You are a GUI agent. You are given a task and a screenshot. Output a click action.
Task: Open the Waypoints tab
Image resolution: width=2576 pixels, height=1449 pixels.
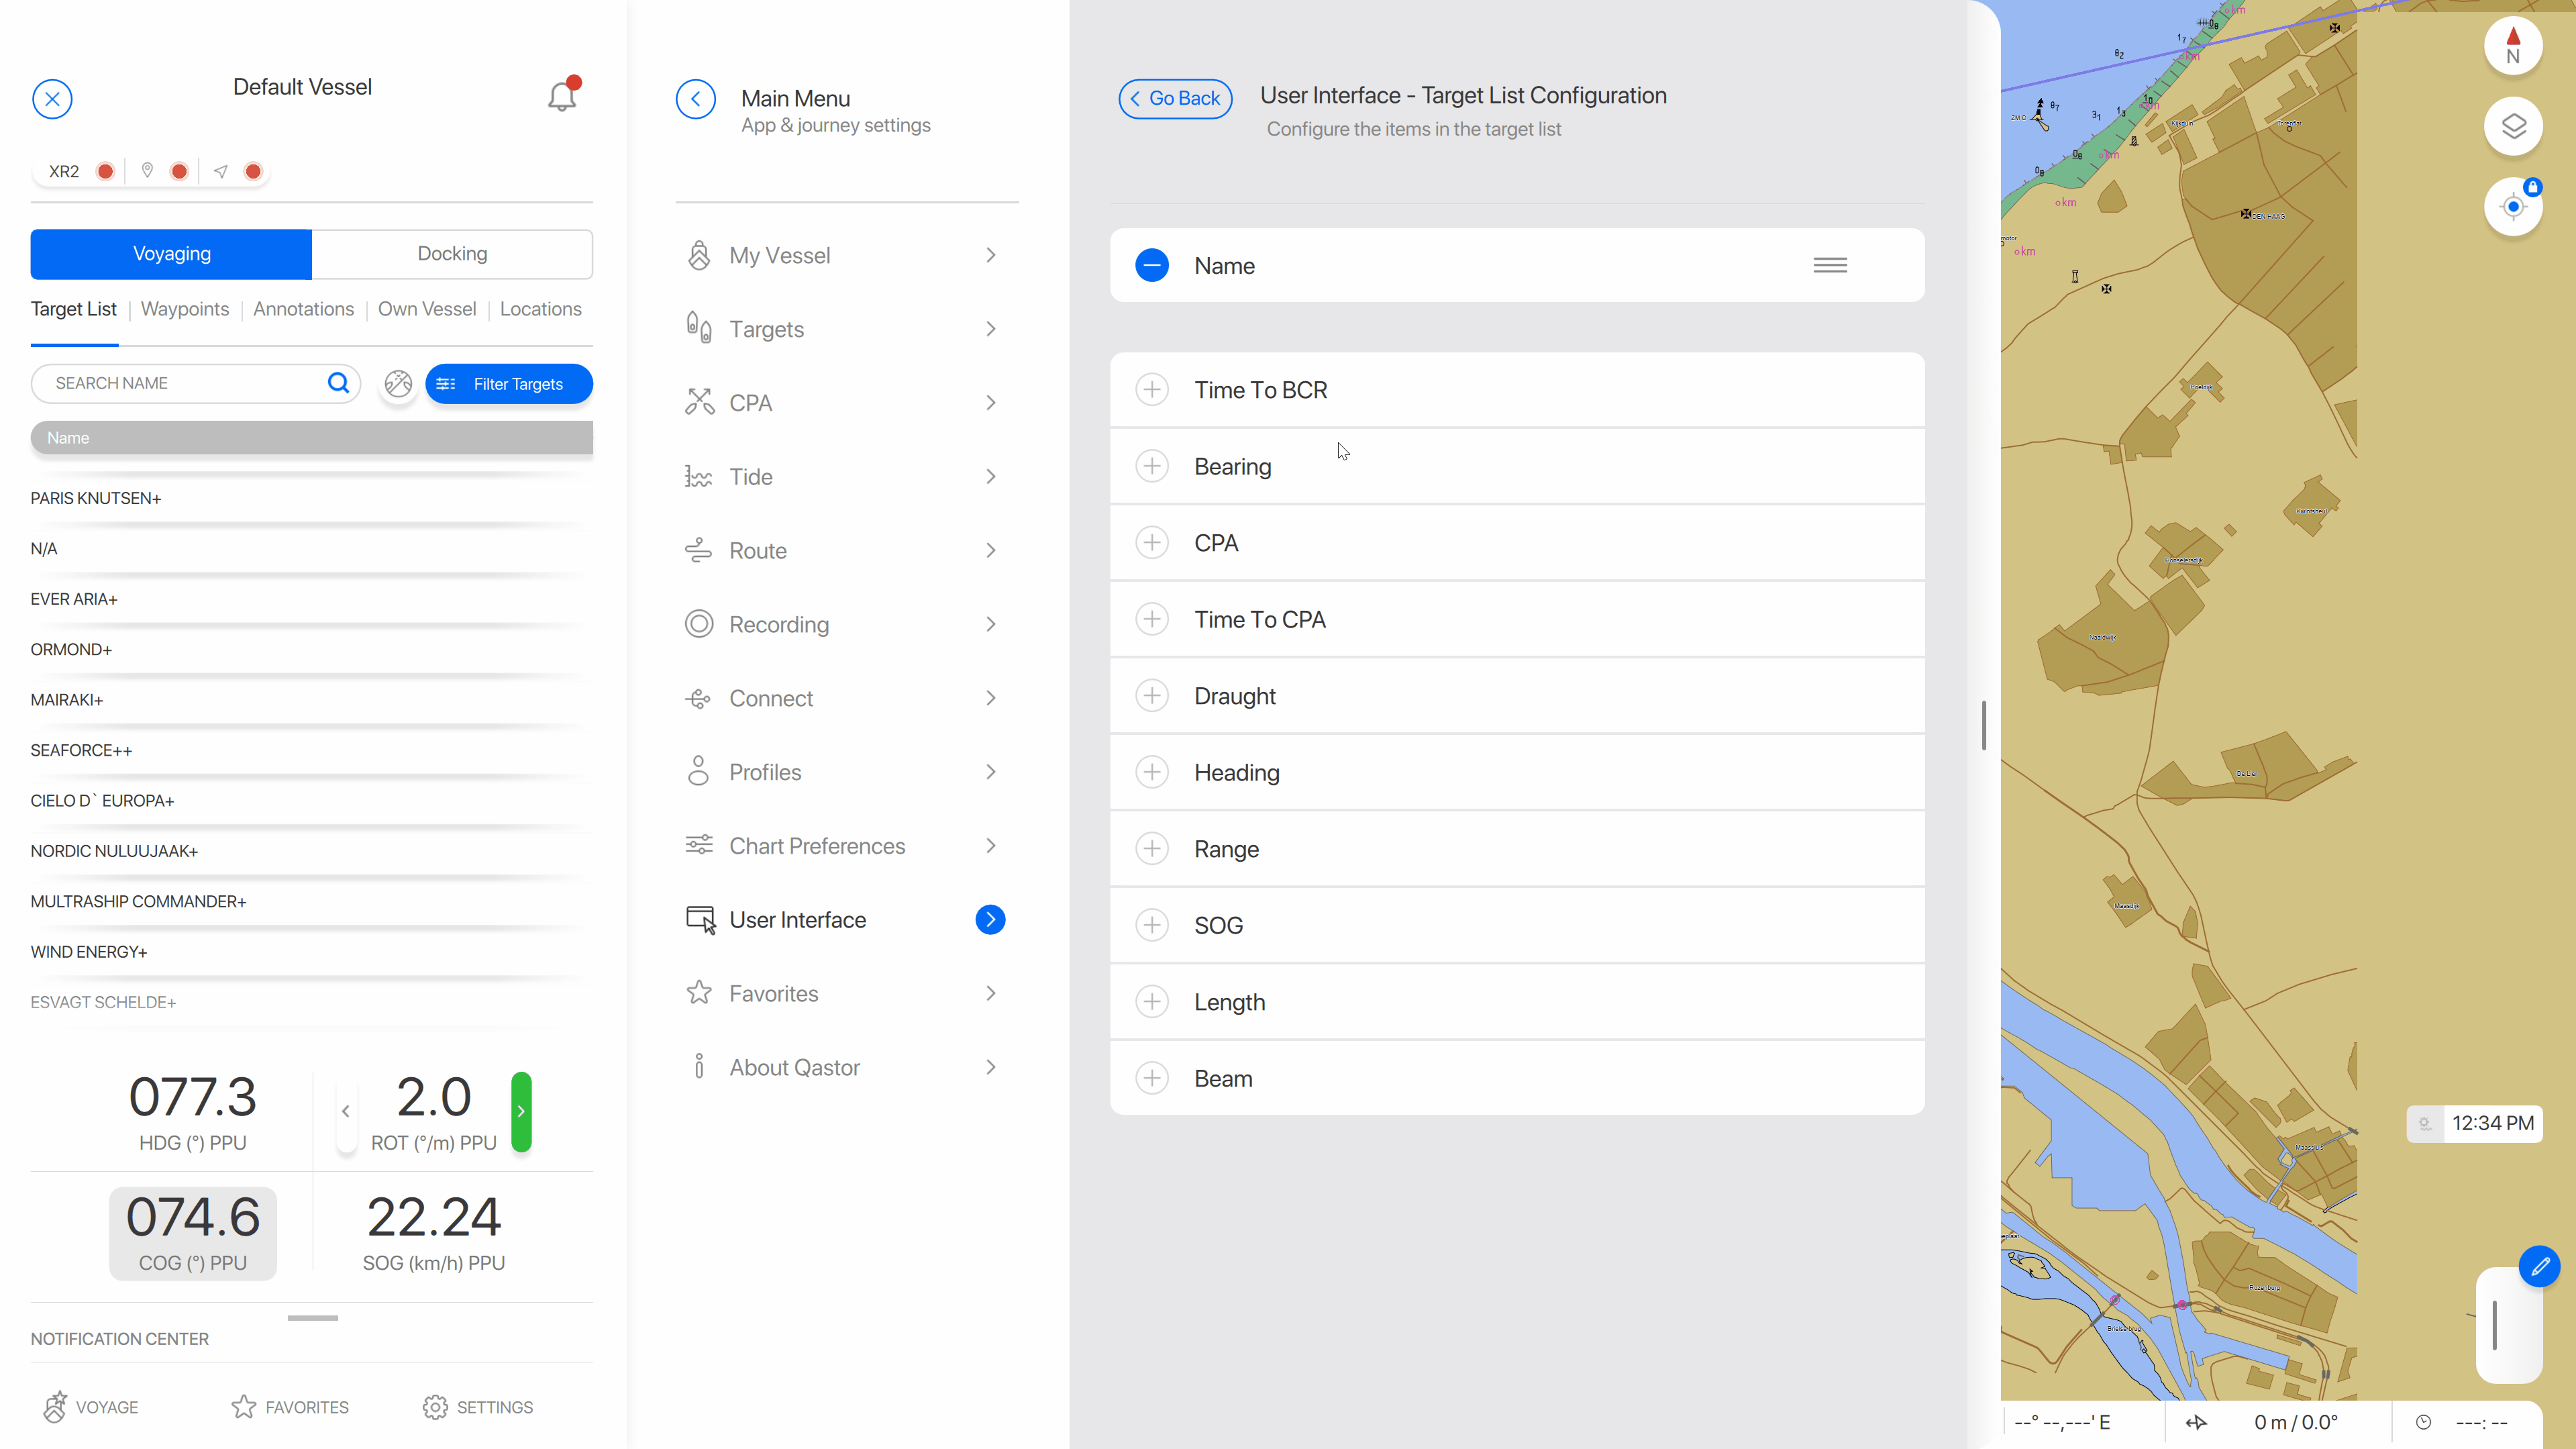(184, 309)
